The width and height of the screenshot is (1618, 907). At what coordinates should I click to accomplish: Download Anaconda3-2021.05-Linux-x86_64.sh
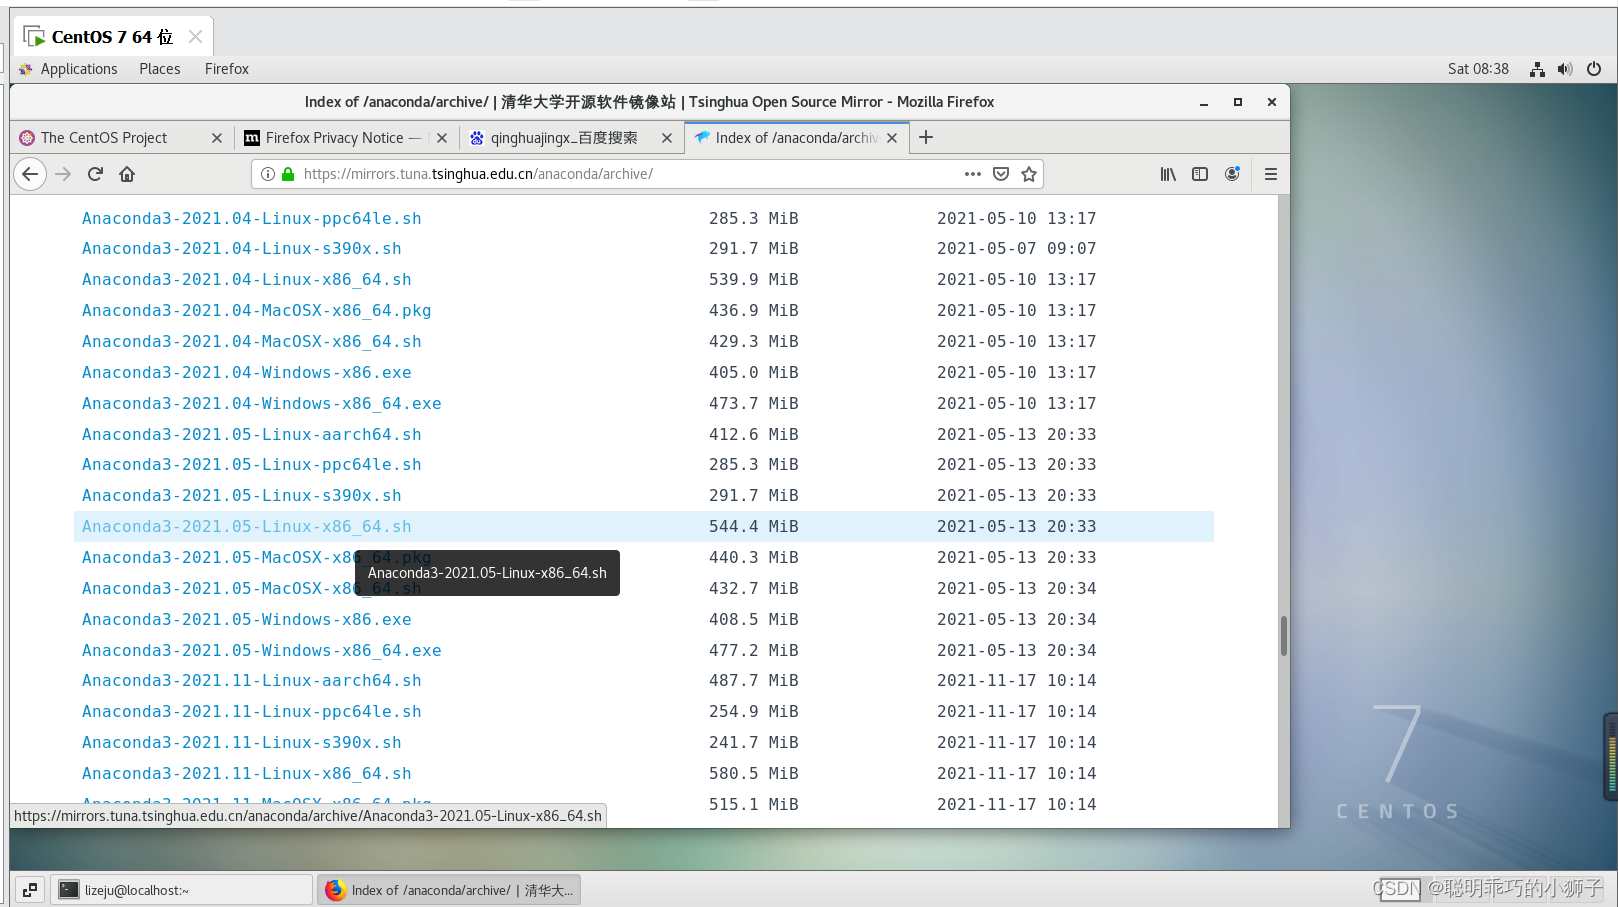tap(245, 526)
